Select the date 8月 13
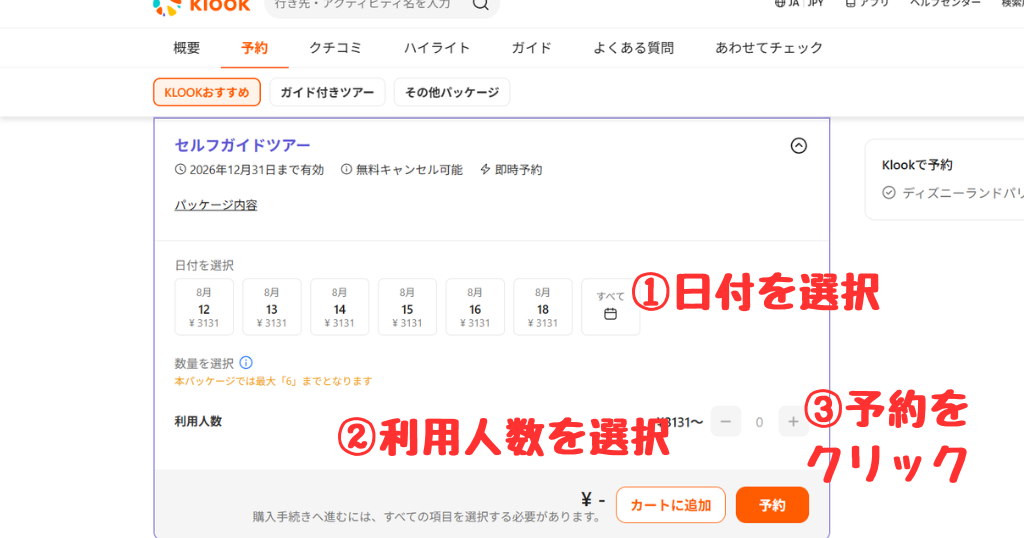This screenshot has width=1024, height=538. (272, 307)
